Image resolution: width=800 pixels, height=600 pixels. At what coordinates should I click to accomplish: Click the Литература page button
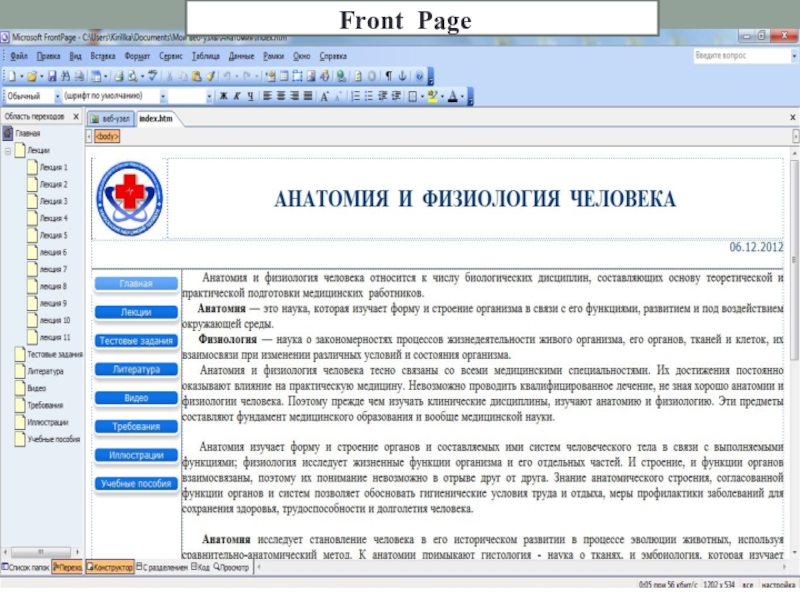[x=136, y=369]
